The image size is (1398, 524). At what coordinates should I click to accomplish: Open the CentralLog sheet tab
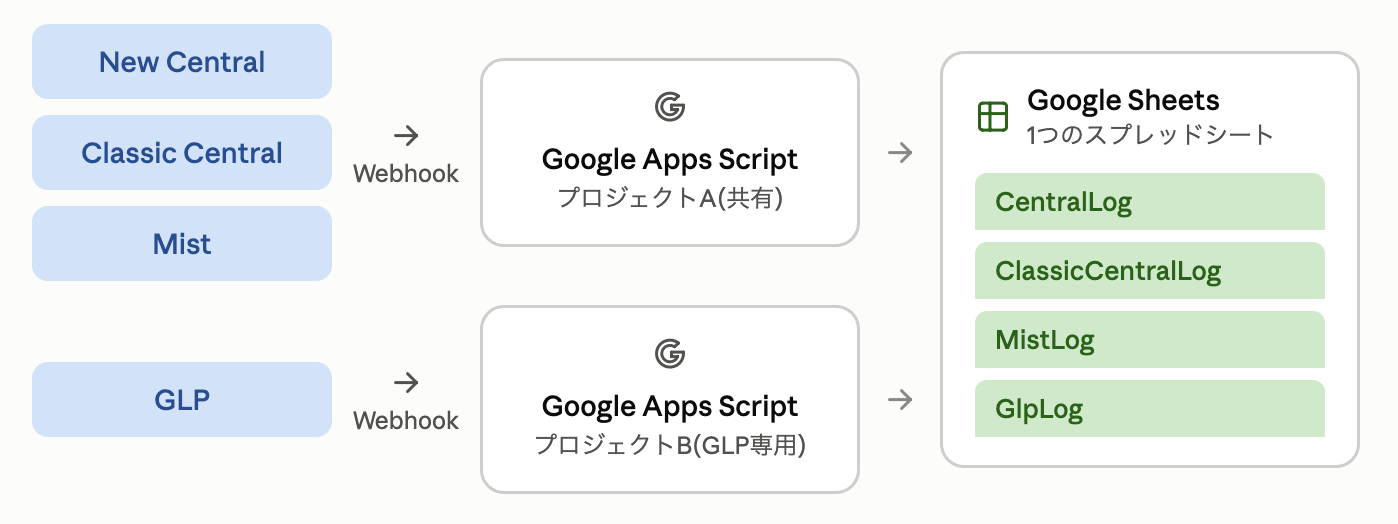point(1150,202)
